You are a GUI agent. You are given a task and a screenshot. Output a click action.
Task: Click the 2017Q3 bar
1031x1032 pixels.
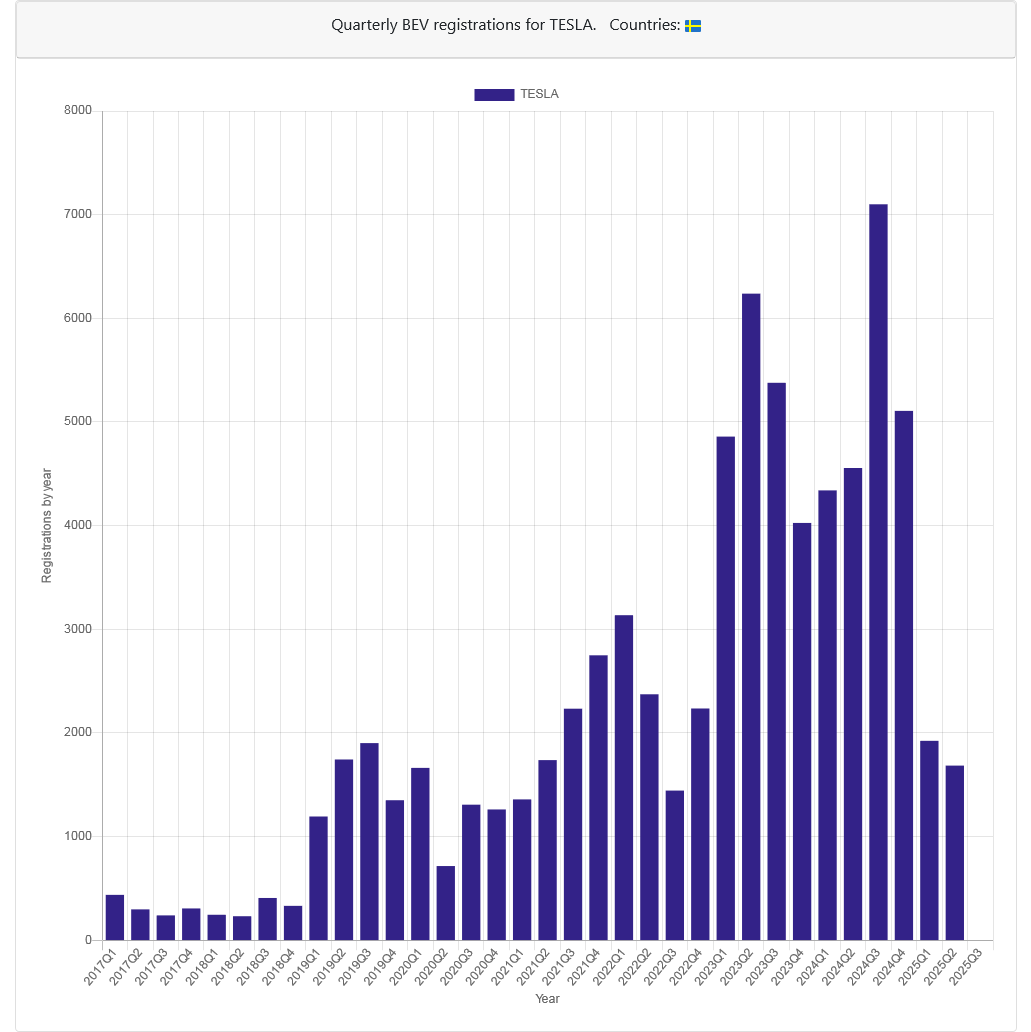pos(166,928)
